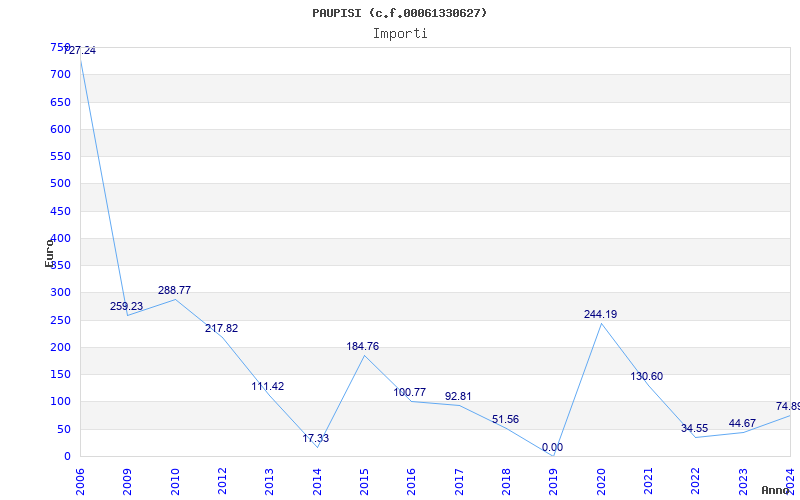Select the 74.89 data label at 2024
This screenshot has height=500, width=800.
pos(787,406)
